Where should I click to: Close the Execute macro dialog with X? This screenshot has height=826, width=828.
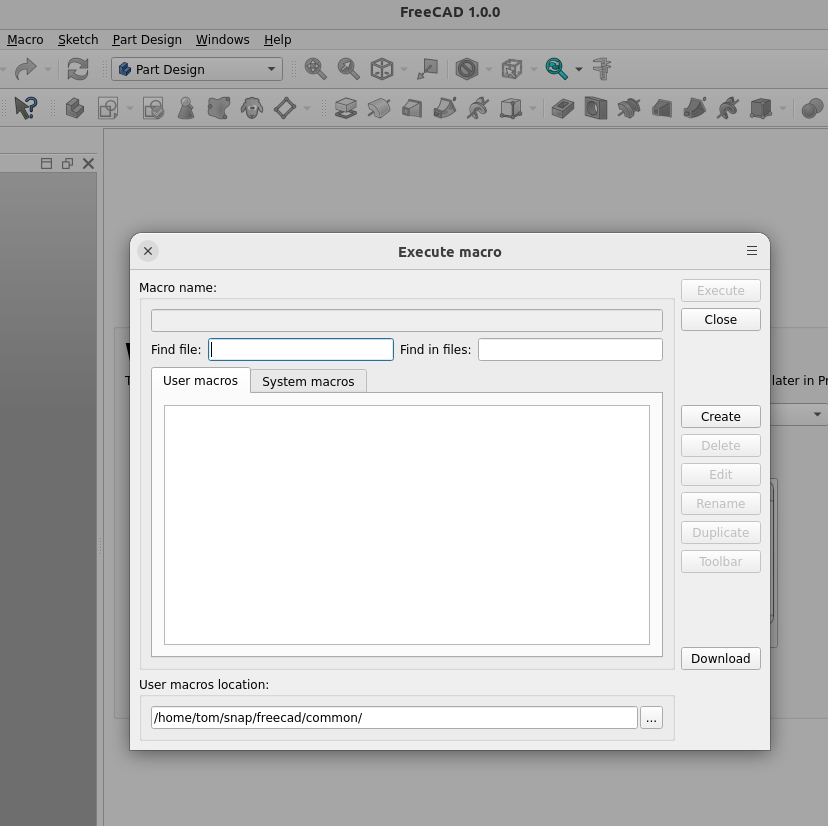tap(148, 251)
